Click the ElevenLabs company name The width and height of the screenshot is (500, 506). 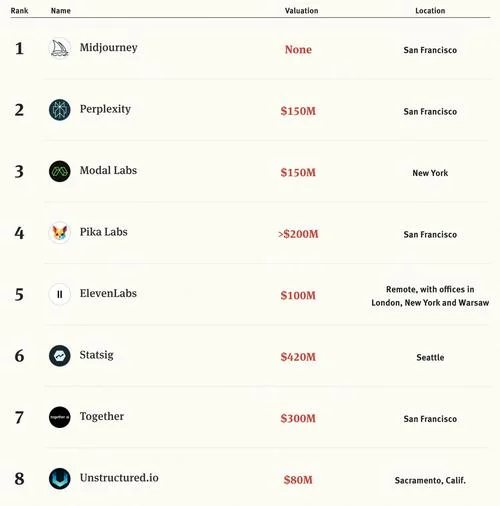tap(108, 293)
